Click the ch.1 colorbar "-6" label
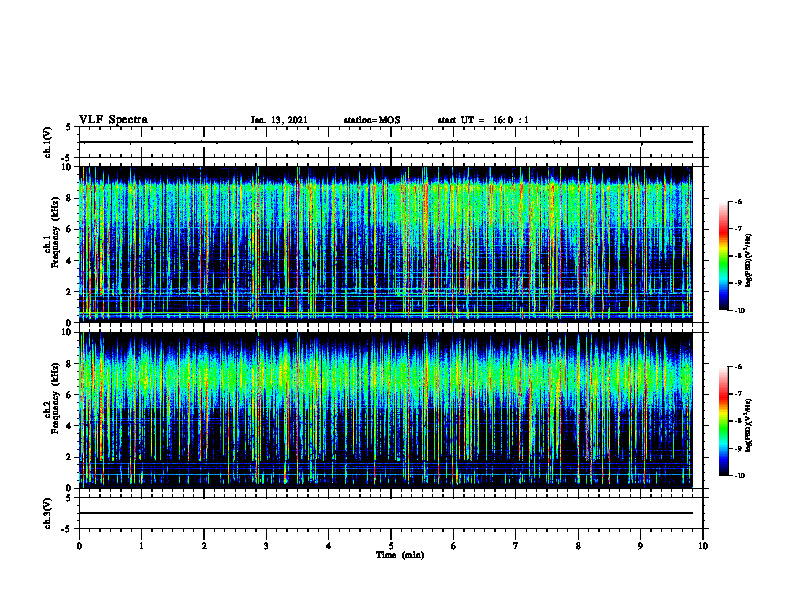This screenshot has height=612, width=792. (738, 201)
